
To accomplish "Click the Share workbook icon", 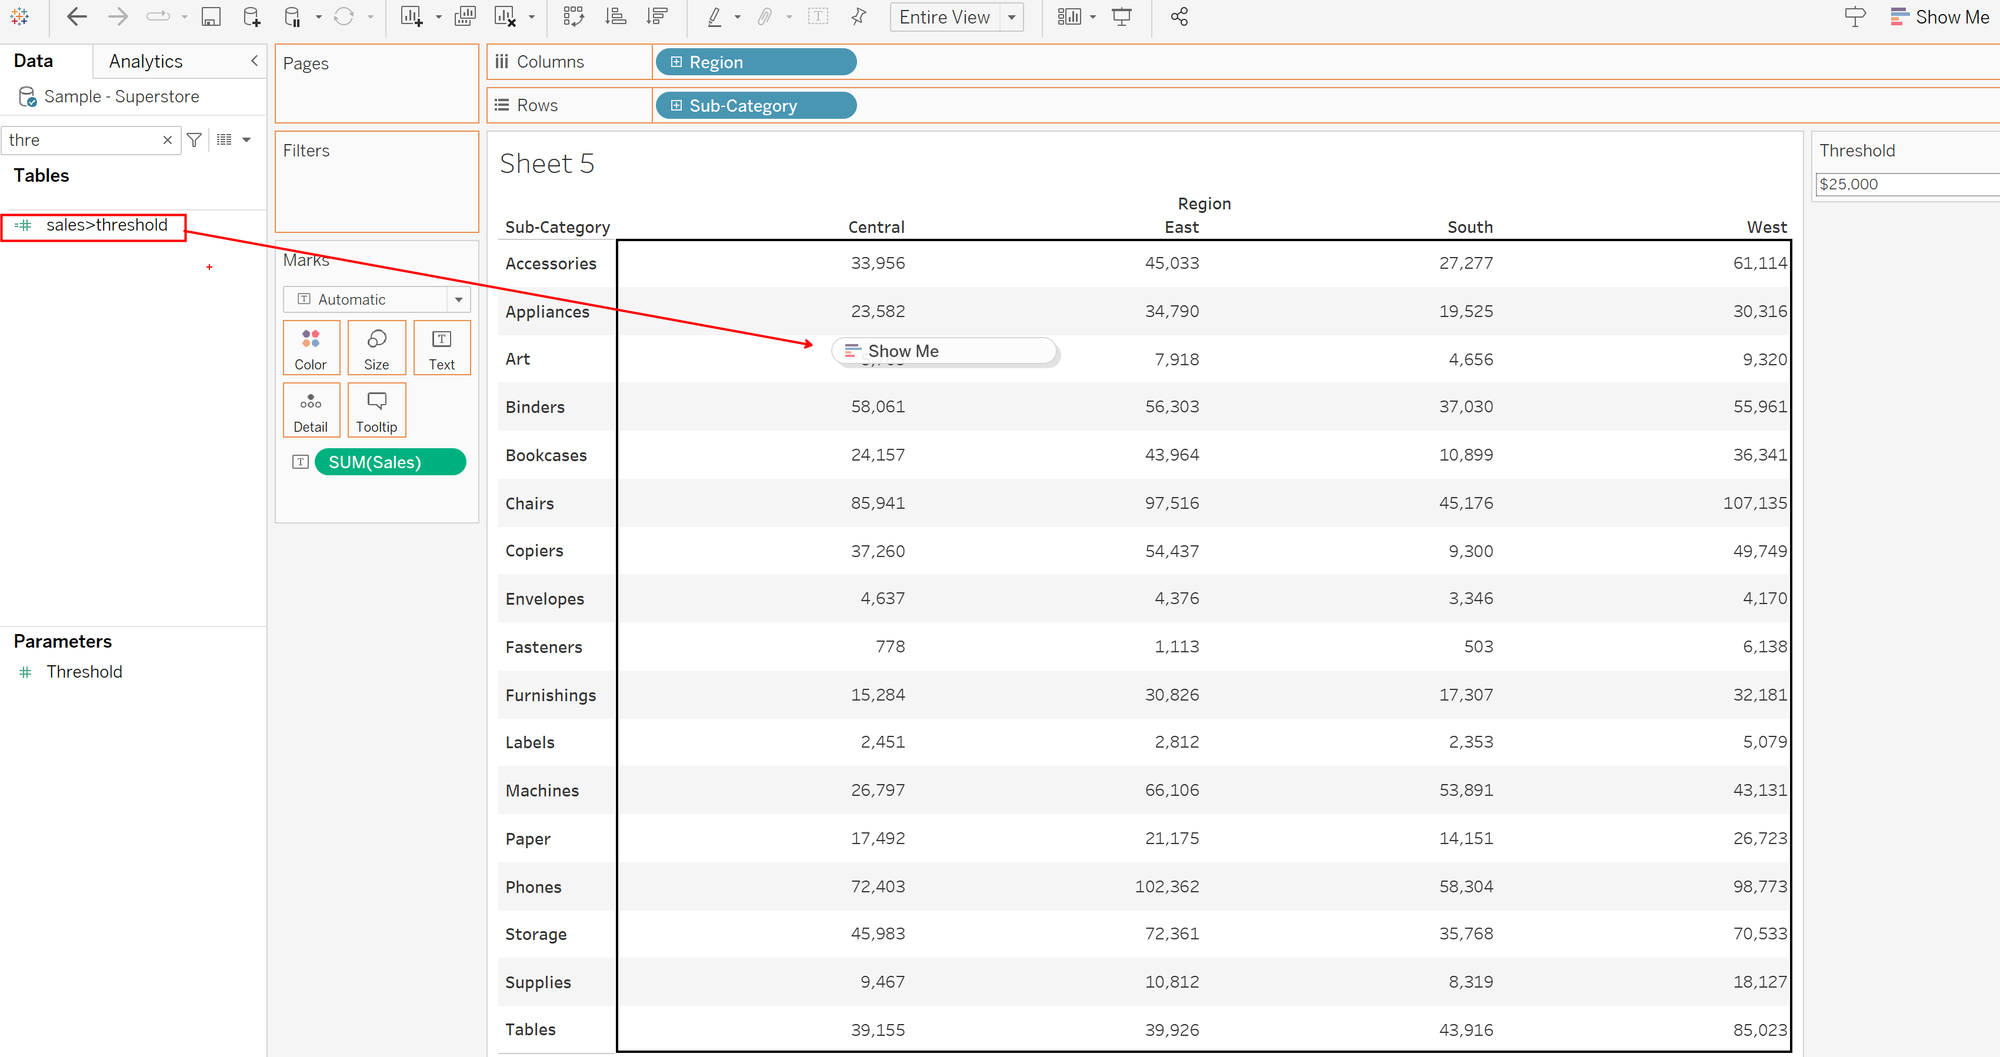I will coord(1179,17).
